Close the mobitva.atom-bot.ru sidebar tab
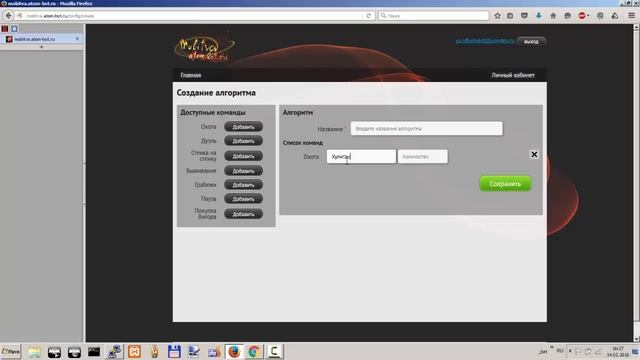Screen dimensions: 640x360 pyautogui.click(x=77, y=39)
